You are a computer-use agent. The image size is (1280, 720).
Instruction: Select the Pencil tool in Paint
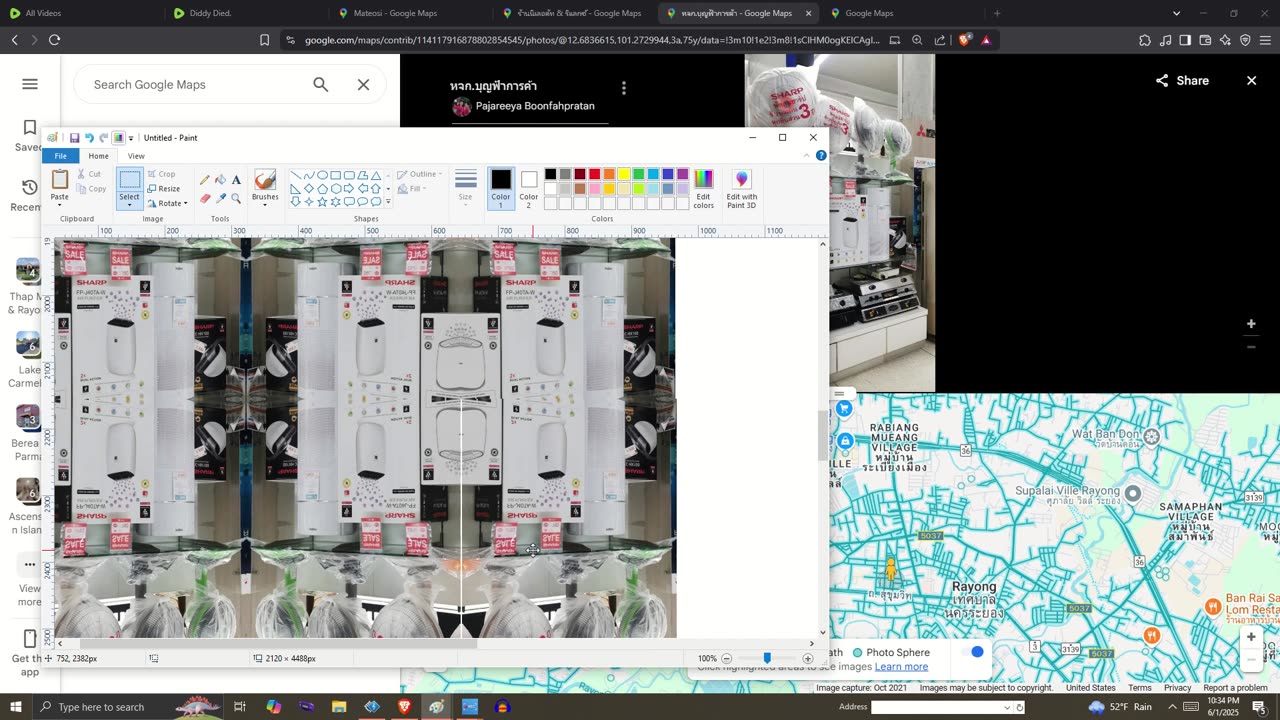(x=205, y=180)
